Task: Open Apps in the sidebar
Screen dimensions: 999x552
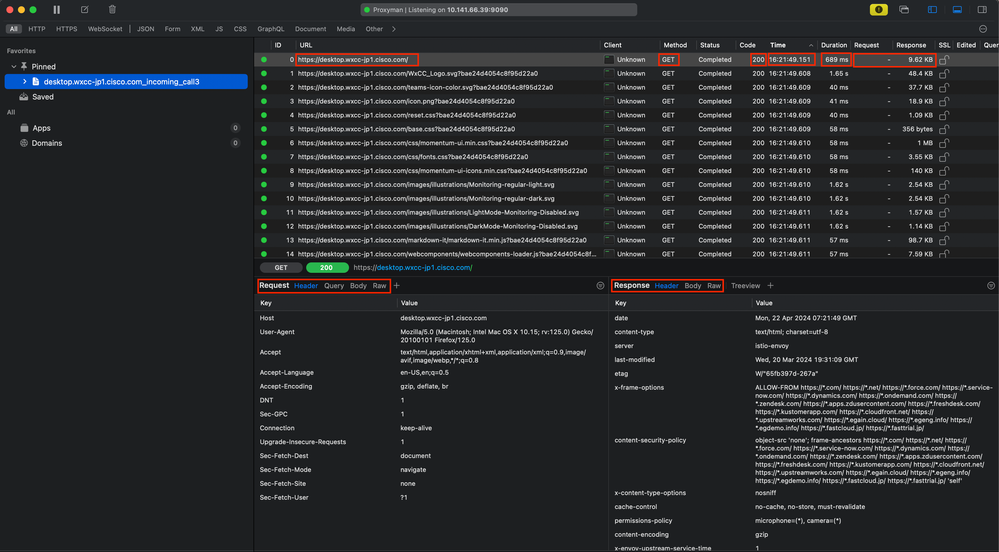Action: 41,128
